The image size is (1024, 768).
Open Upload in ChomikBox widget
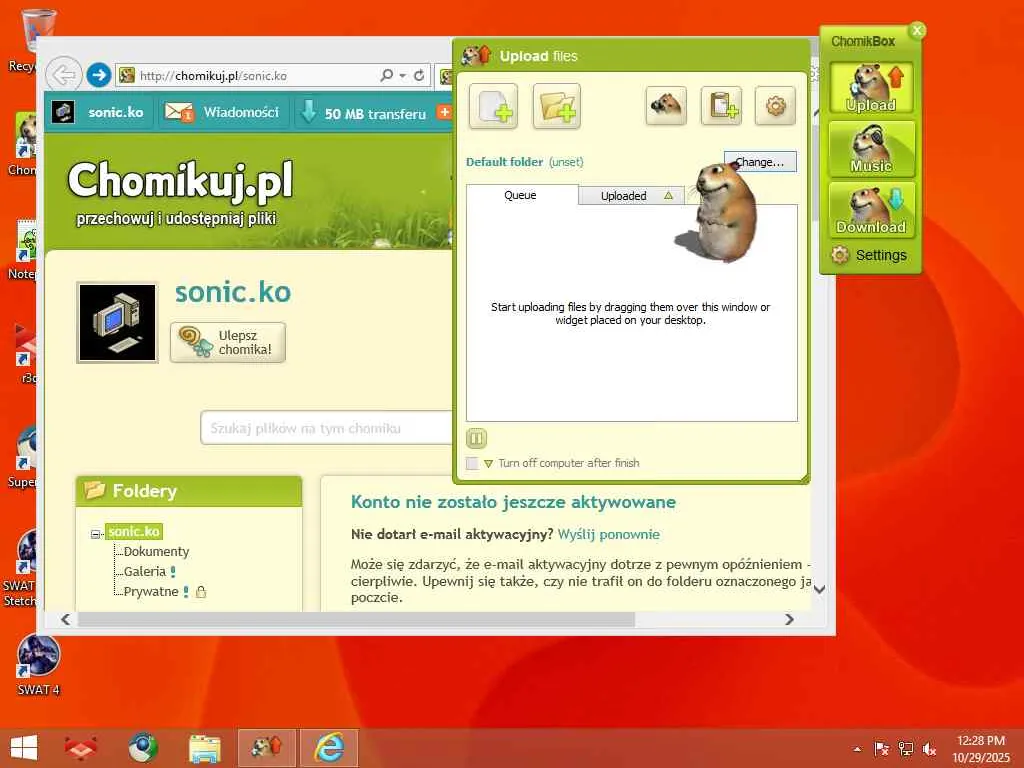tap(871, 88)
